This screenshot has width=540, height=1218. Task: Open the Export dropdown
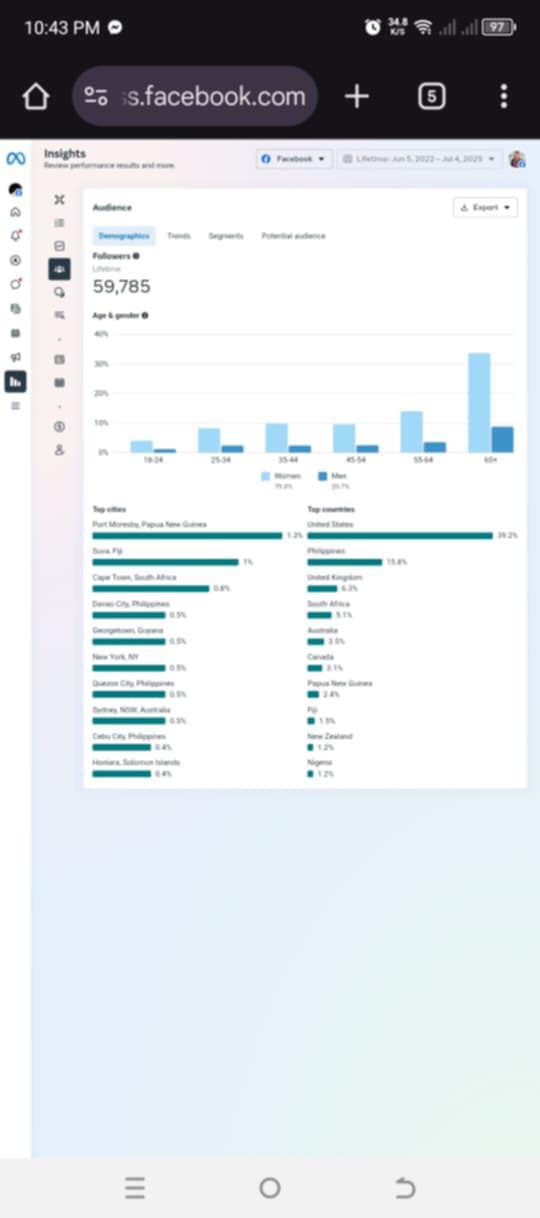pyautogui.click(x=485, y=207)
